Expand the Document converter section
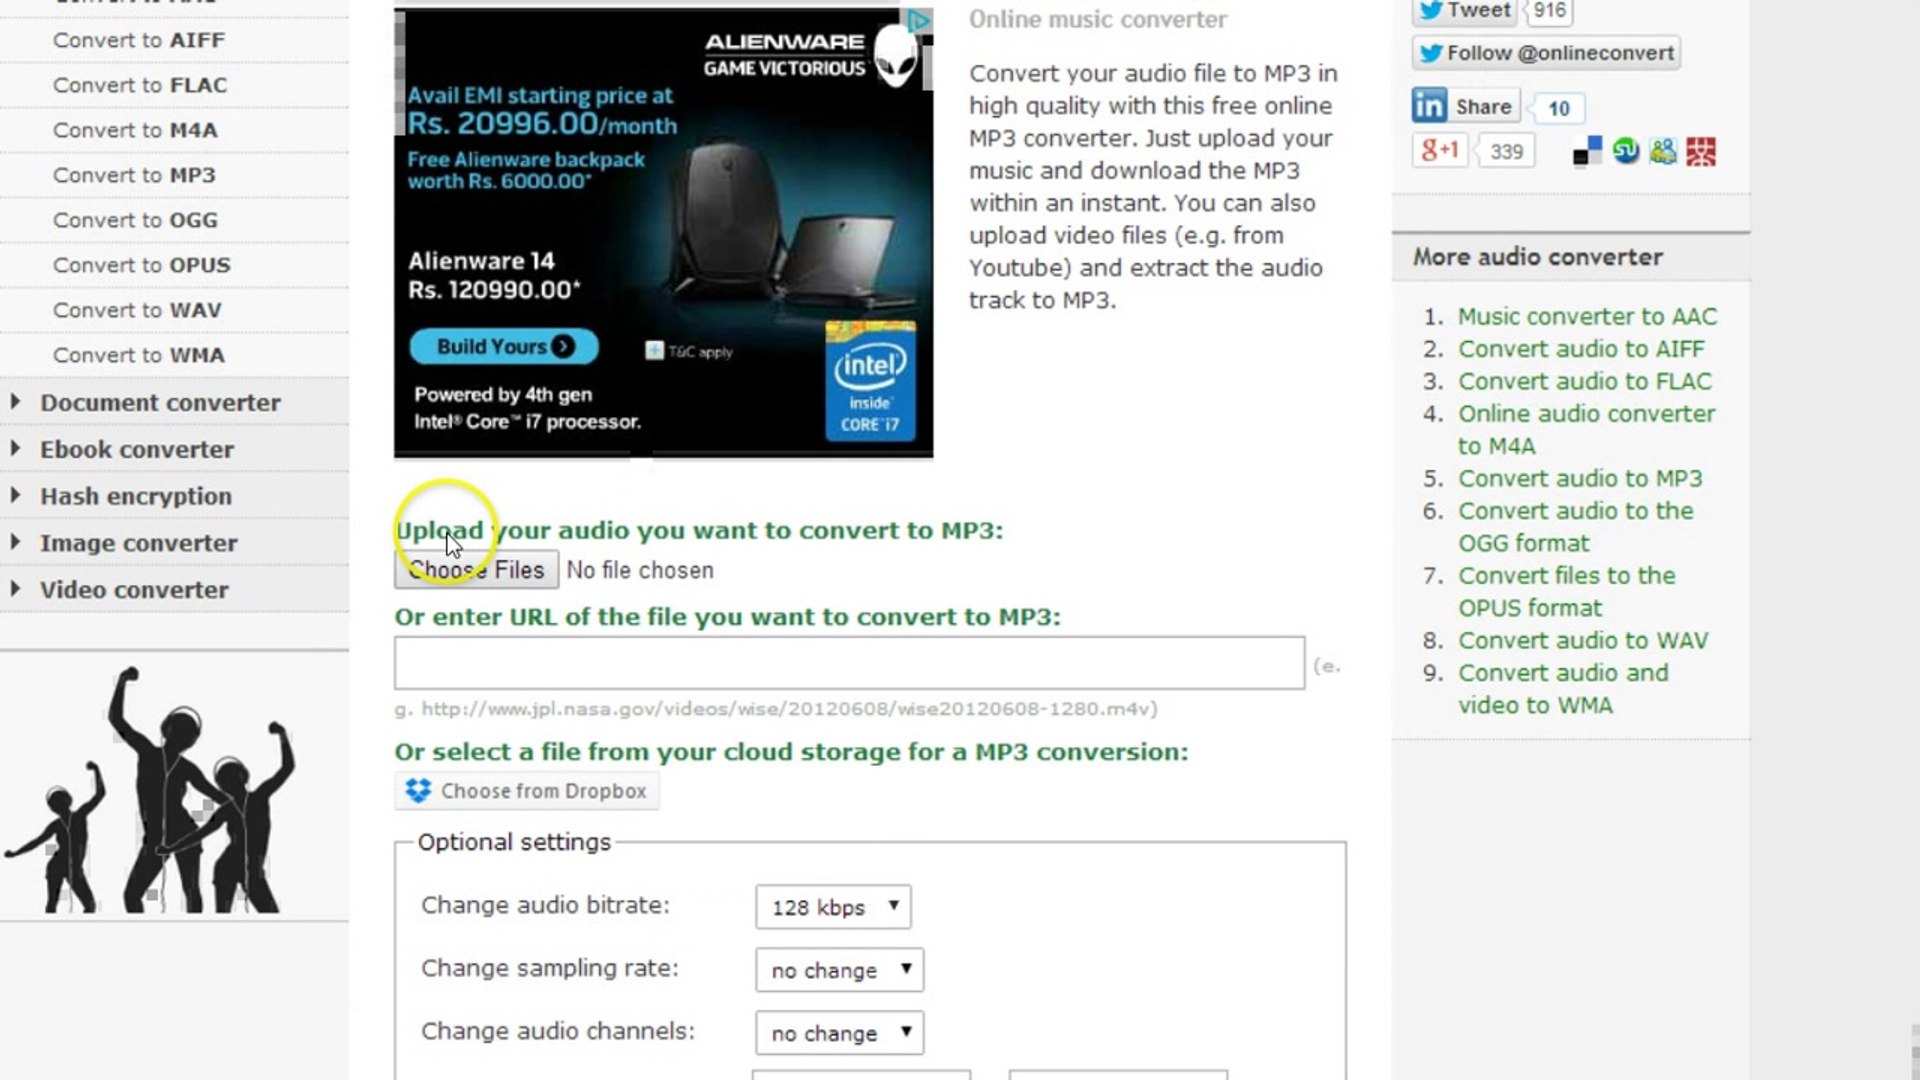1920x1080 pixels. (x=160, y=402)
